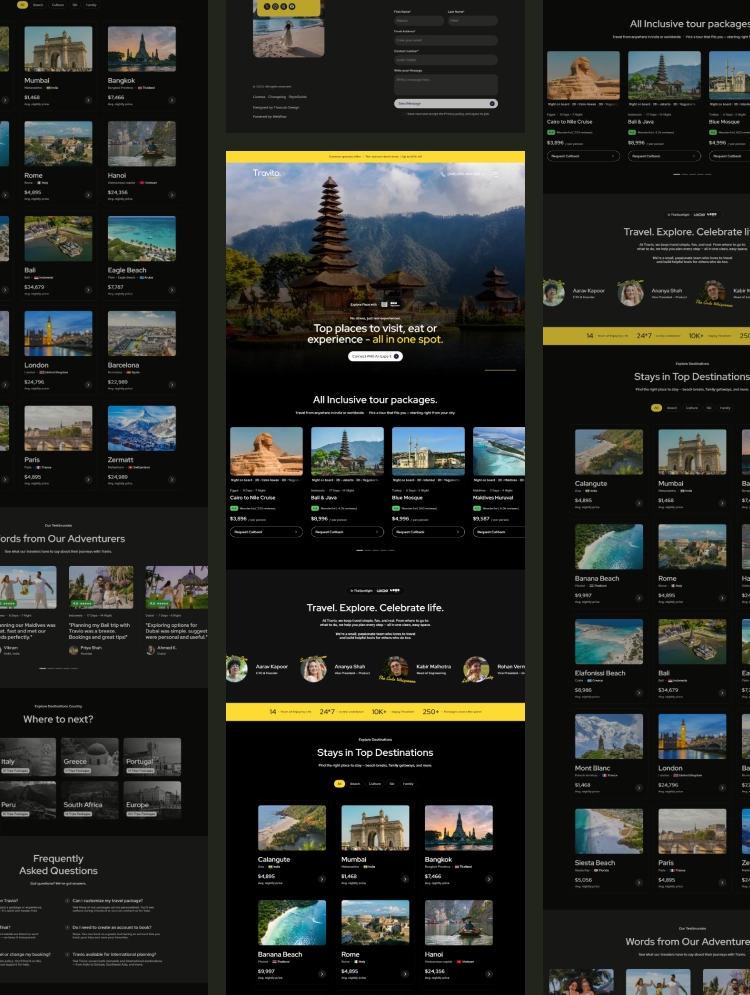Click Ananya Shah's avatar in center page
This screenshot has width=750, height=995.
(313, 669)
